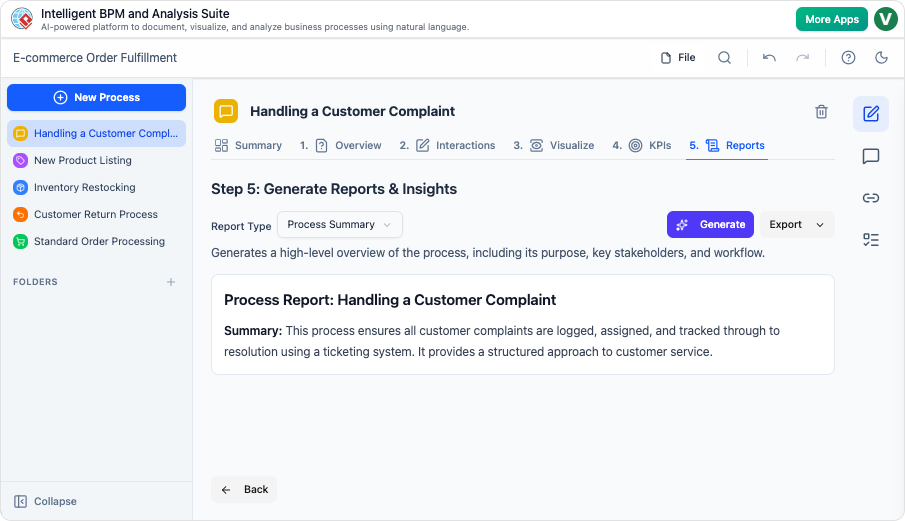The image size is (905, 521).
Task: Delete process using trash icon
Action: (821, 112)
